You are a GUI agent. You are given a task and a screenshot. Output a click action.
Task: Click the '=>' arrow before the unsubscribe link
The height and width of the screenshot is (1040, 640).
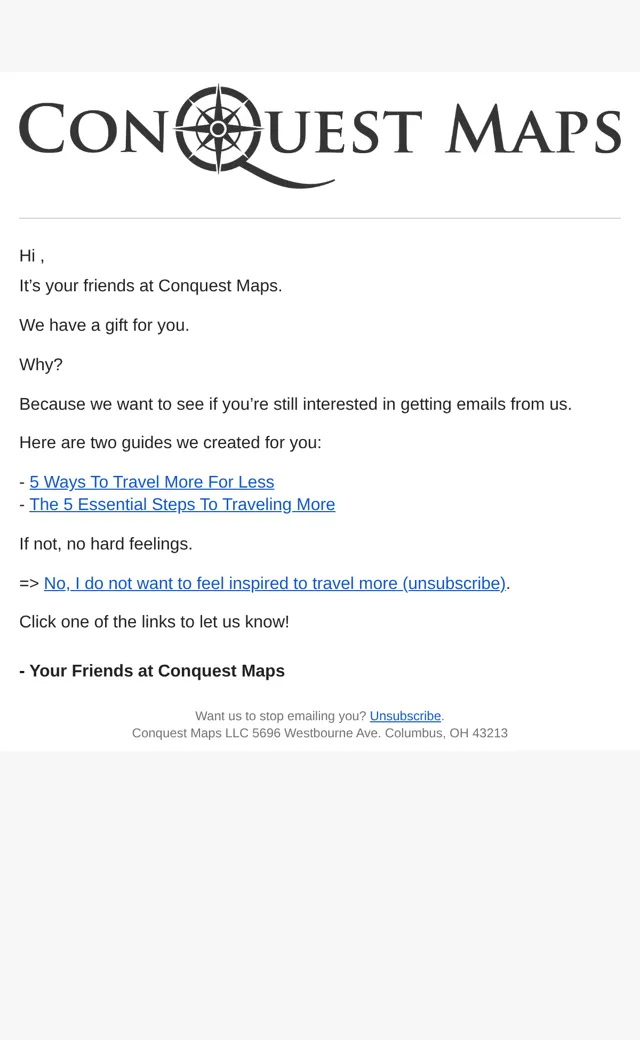29,584
